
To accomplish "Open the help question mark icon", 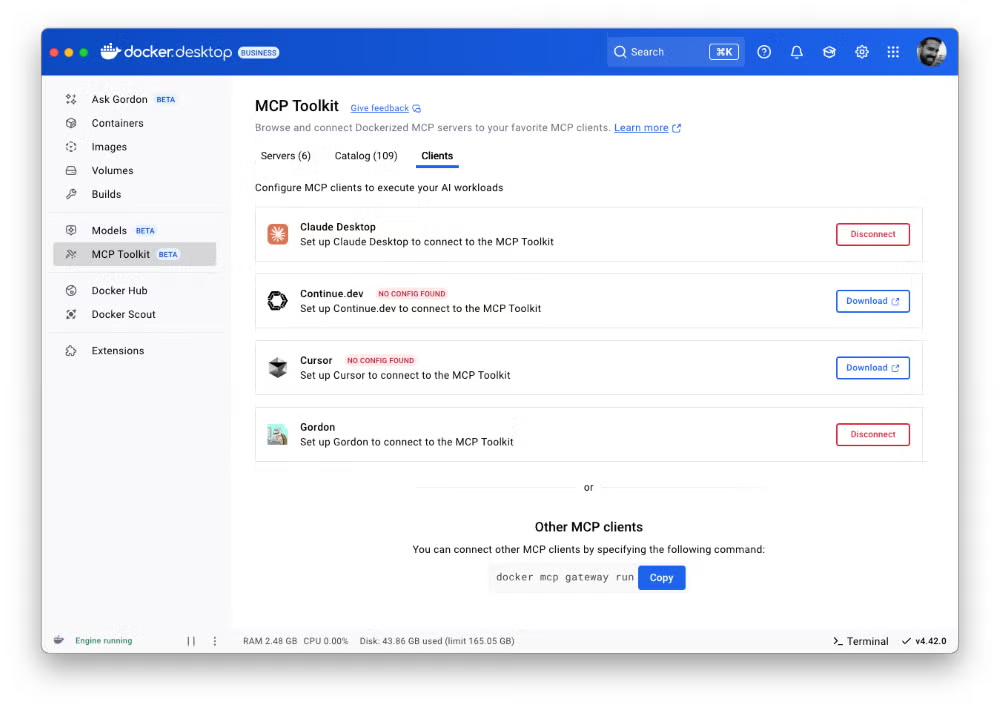I will coord(764,52).
